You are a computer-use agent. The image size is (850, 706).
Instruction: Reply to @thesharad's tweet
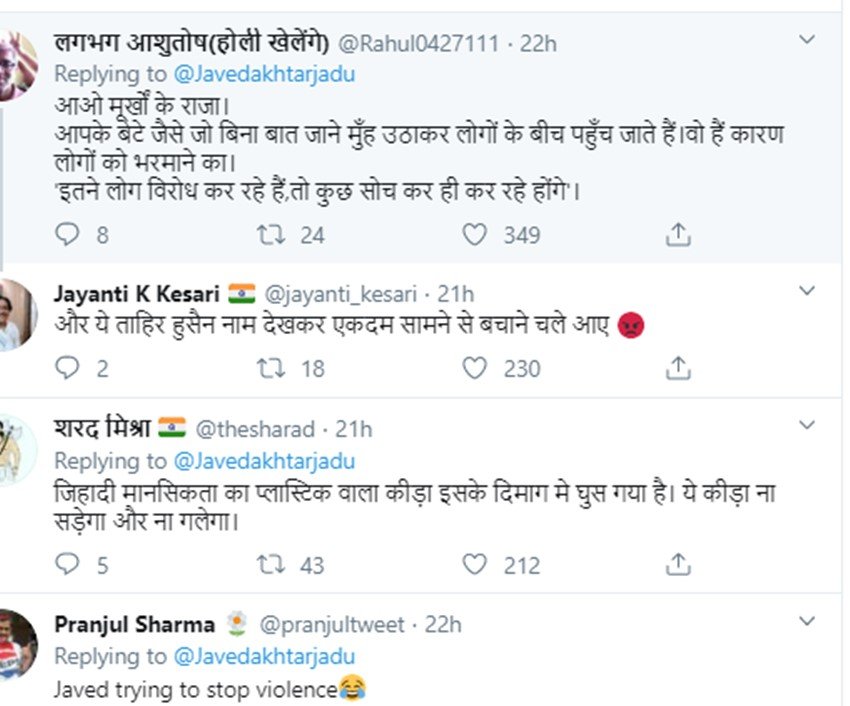click(67, 566)
